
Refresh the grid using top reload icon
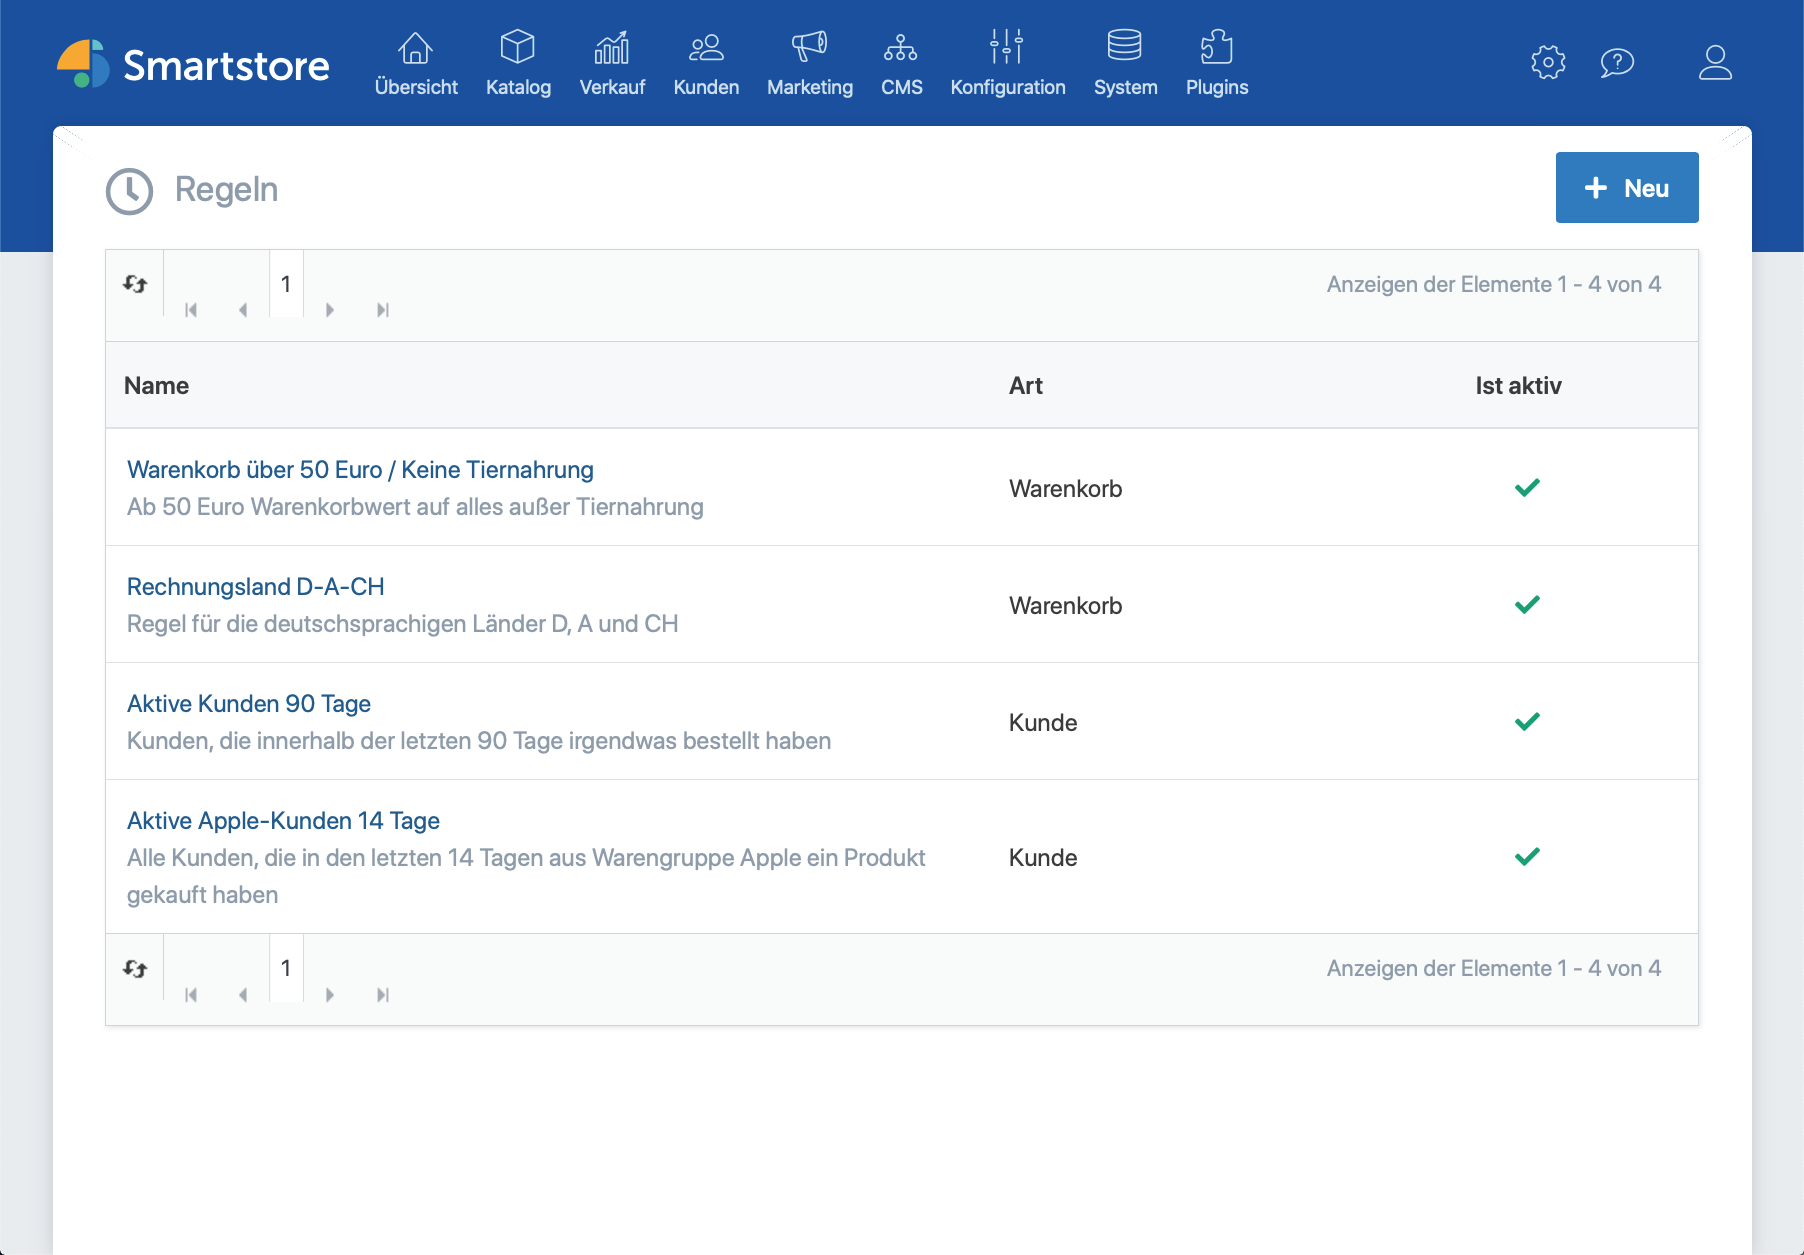point(135,284)
